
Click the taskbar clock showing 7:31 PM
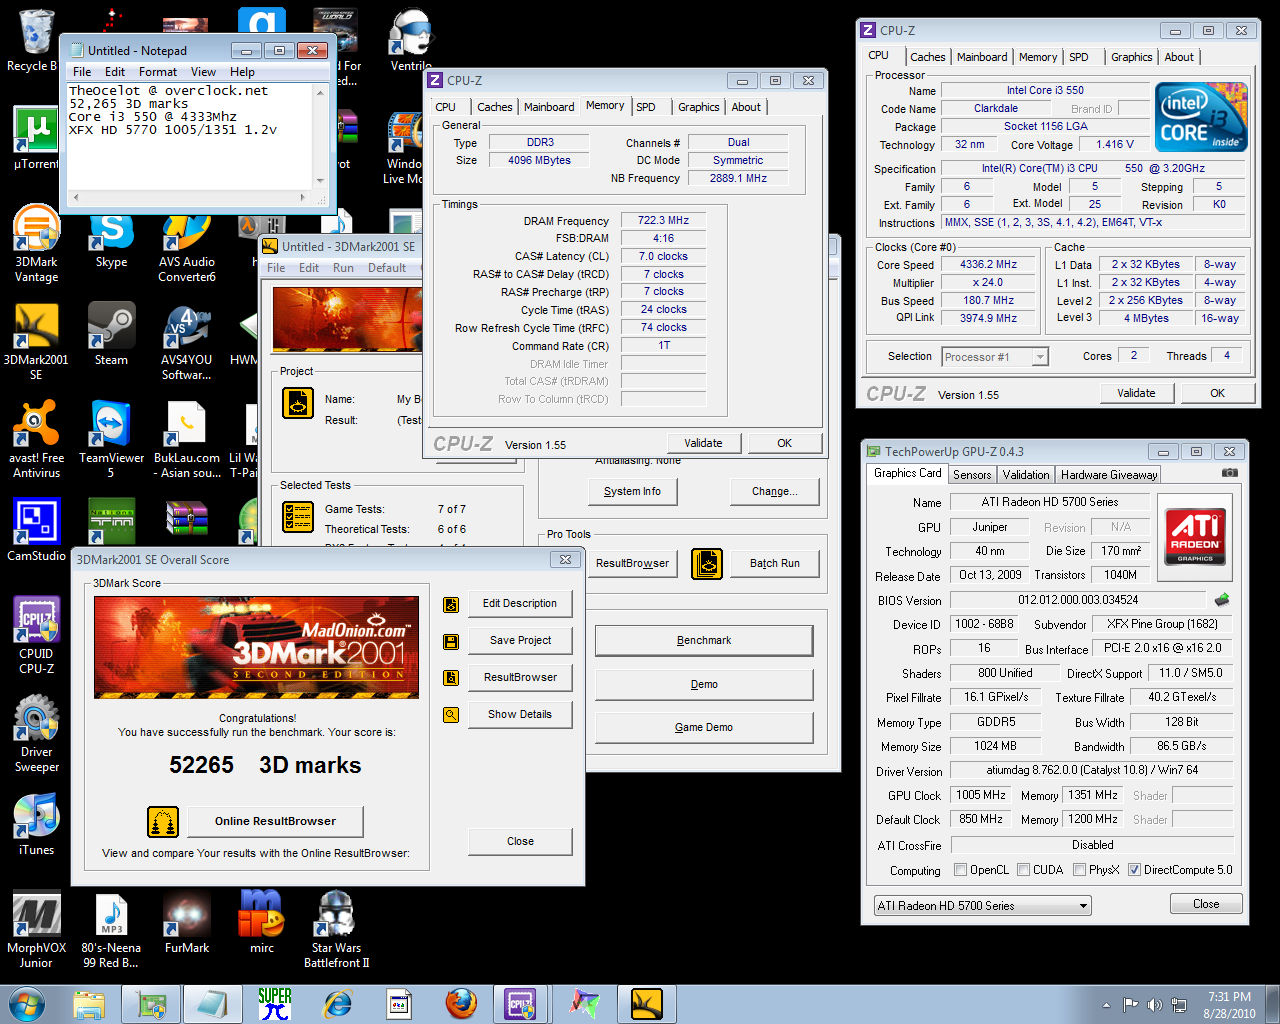(1229, 1005)
